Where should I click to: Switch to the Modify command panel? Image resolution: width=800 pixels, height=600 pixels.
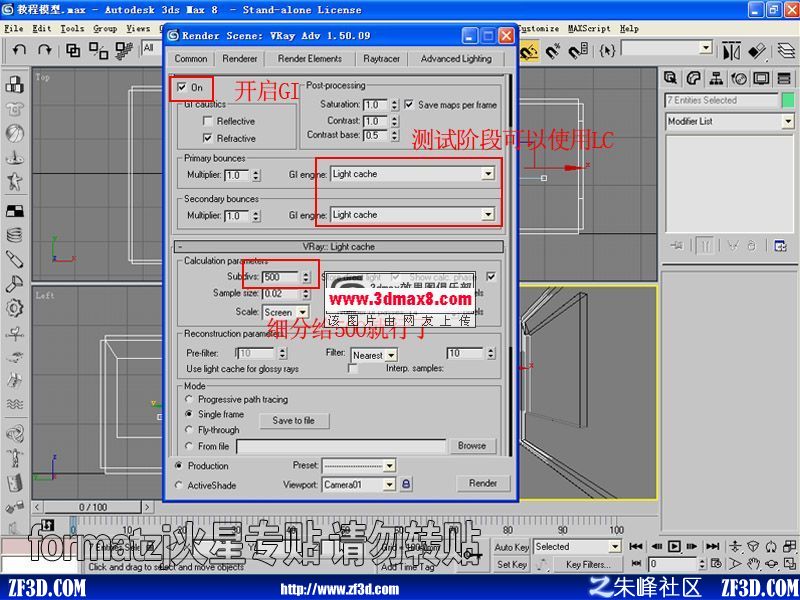pyautogui.click(x=693, y=78)
